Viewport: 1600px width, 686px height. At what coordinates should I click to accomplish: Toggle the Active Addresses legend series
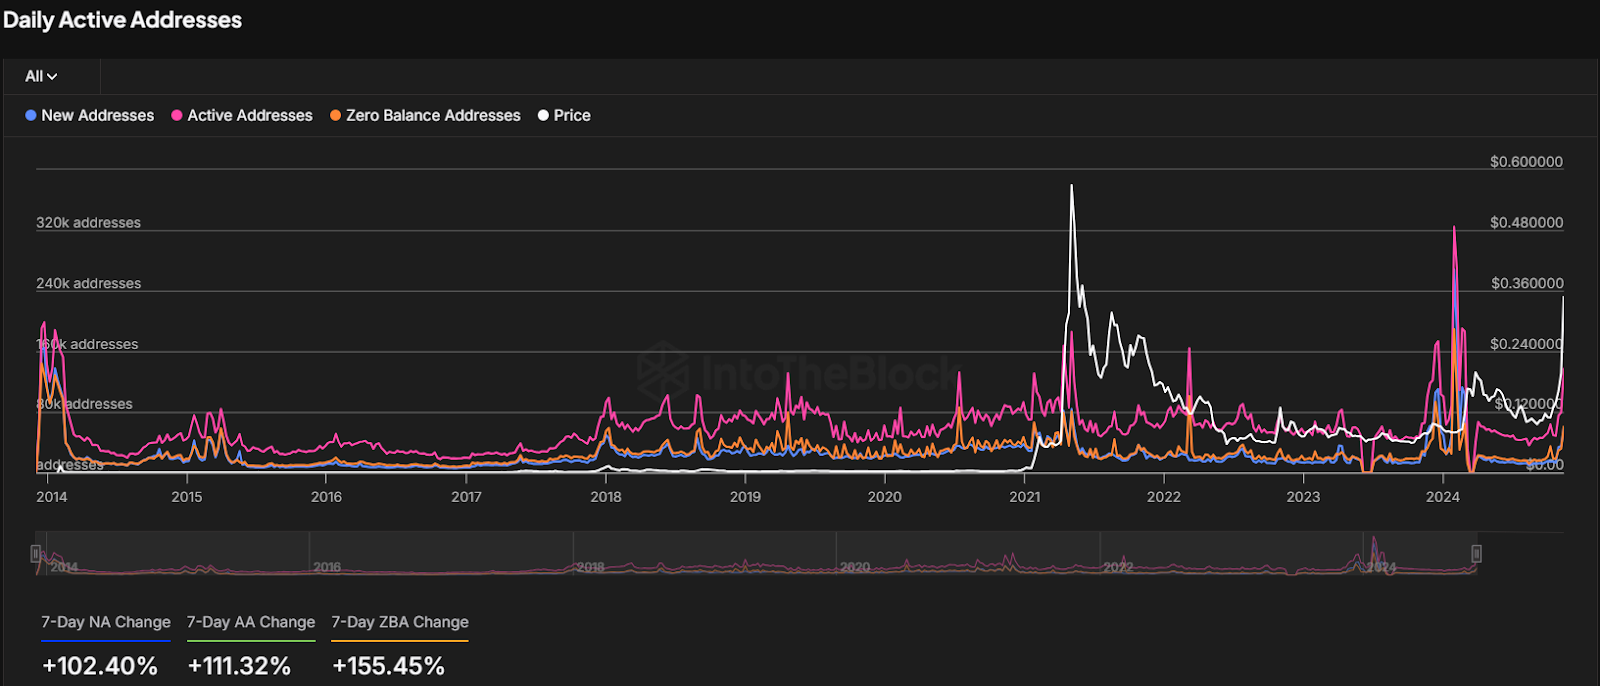pyautogui.click(x=242, y=115)
